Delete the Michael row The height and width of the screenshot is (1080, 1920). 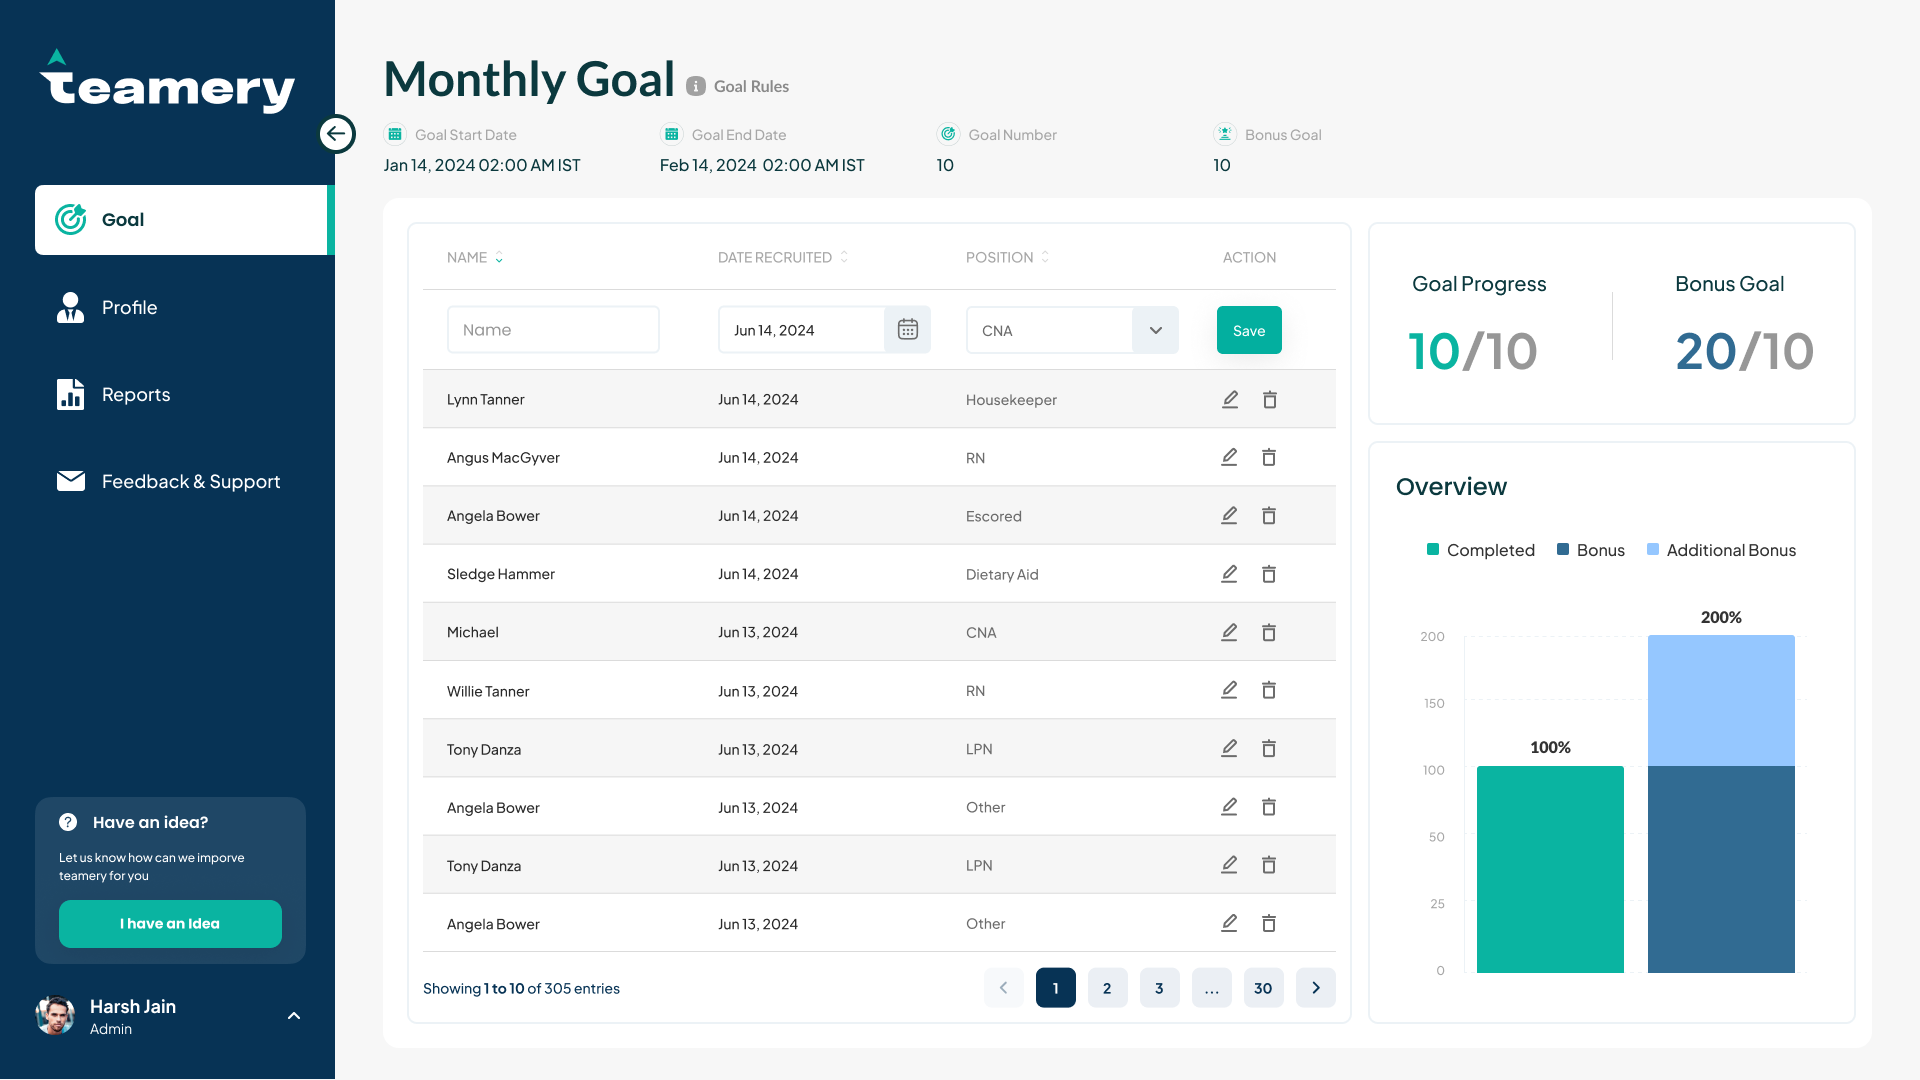[x=1269, y=633]
